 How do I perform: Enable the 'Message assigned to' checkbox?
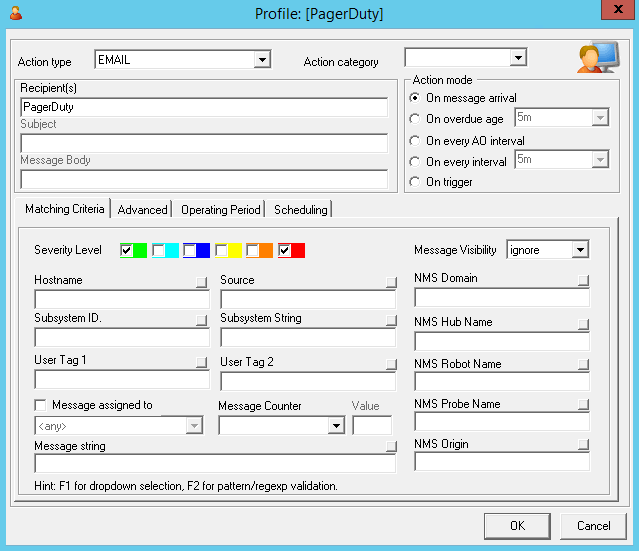(x=41, y=405)
